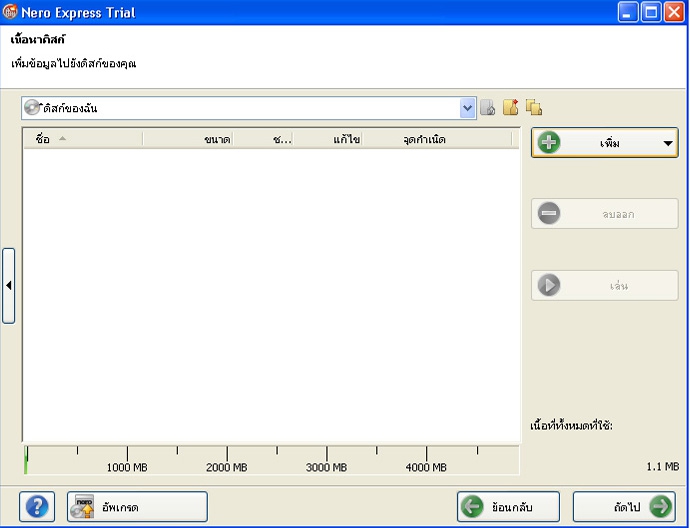Open help with the question mark button
Viewport: 690px width, 528px height.
[37, 507]
